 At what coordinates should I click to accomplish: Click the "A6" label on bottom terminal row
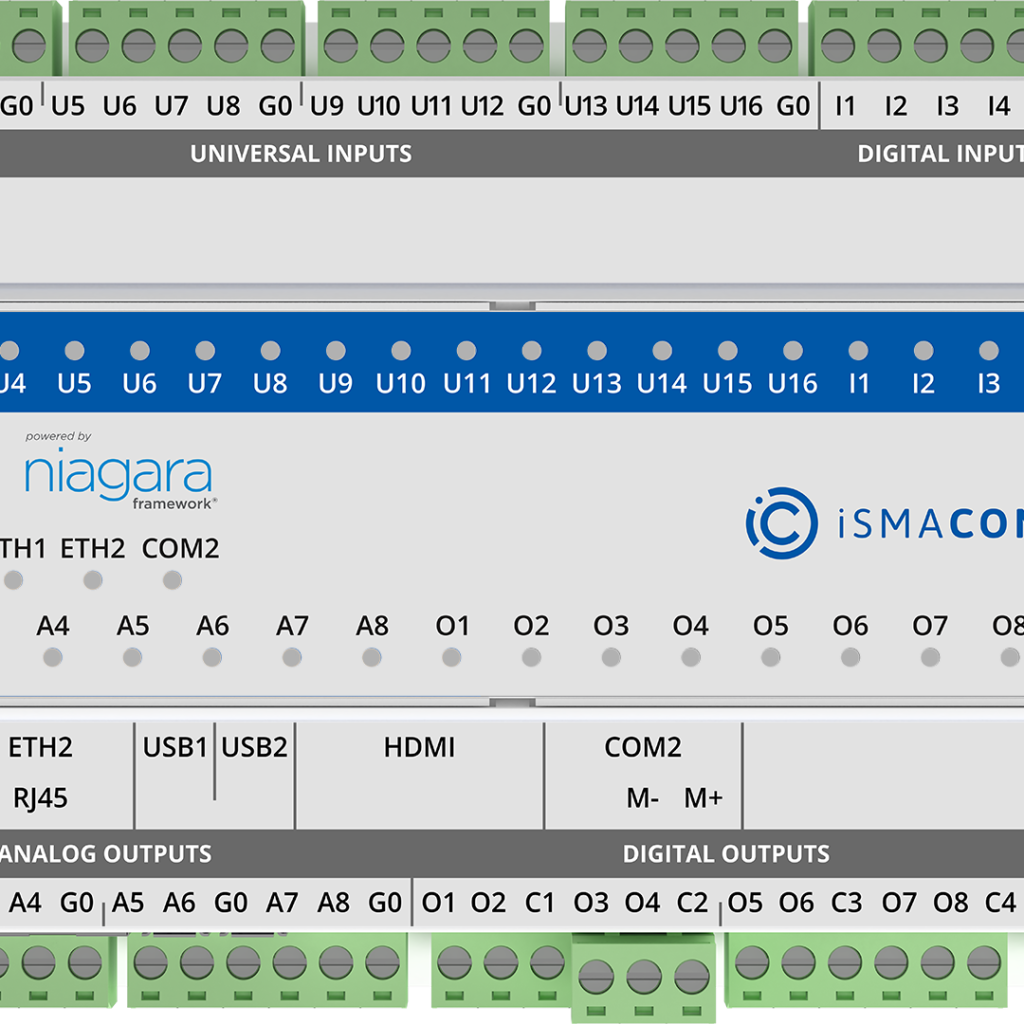click(x=179, y=903)
